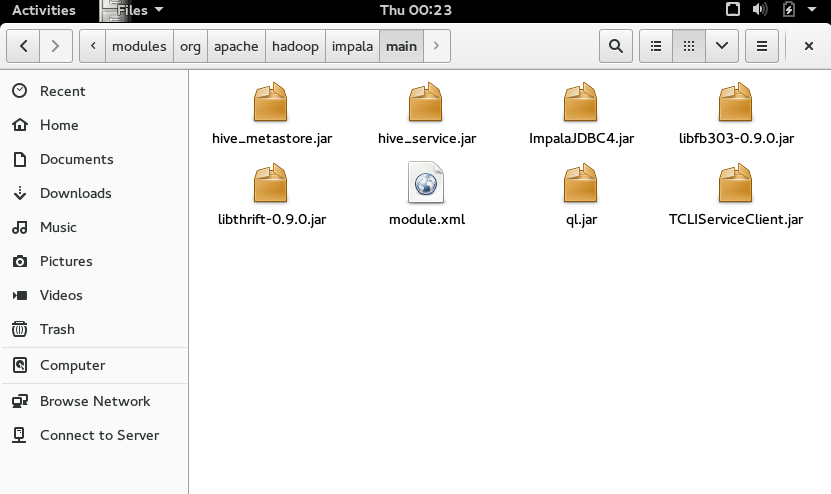This screenshot has height=494, width=831.
Task: Open the hamburger location menu
Action: [762, 46]
